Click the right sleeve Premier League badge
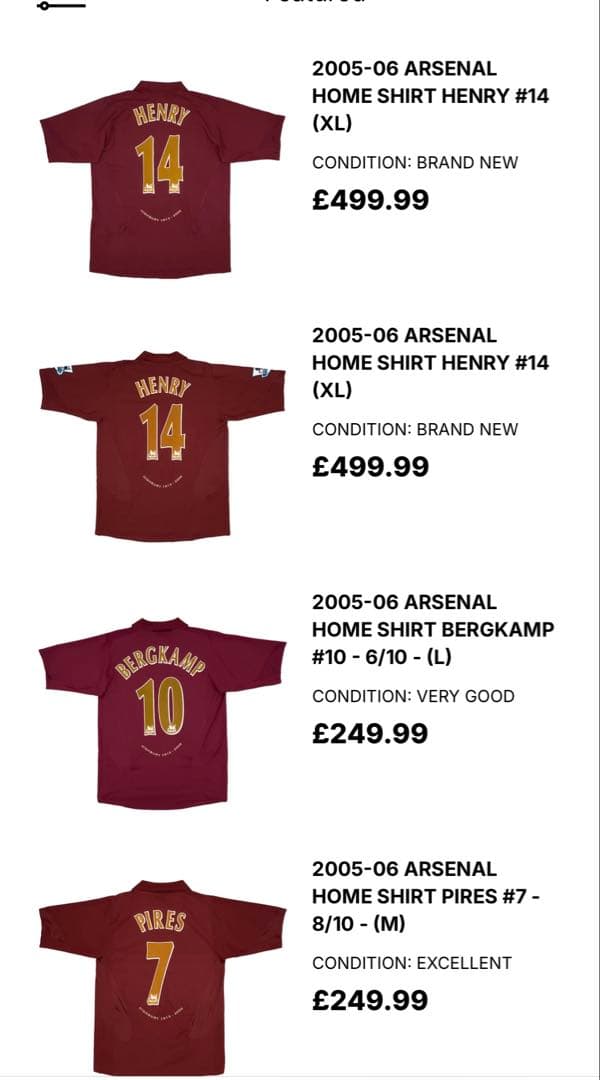The height and width of the screenshot is (1080, 600). pos(261,370)
